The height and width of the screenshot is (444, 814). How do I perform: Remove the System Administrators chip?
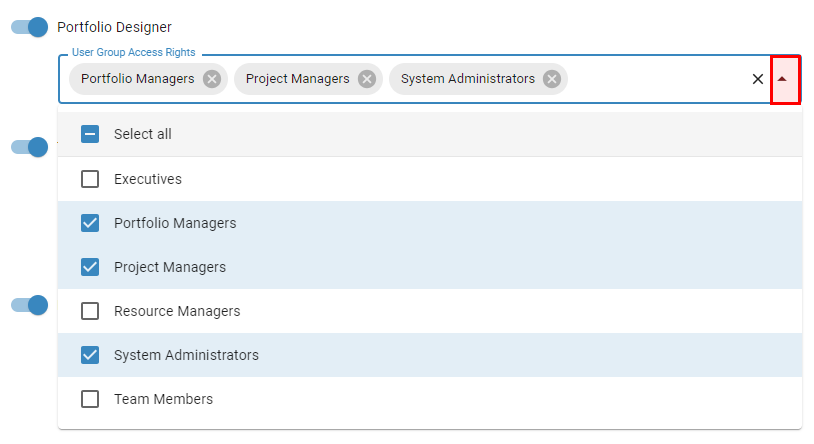coord(552,79)
